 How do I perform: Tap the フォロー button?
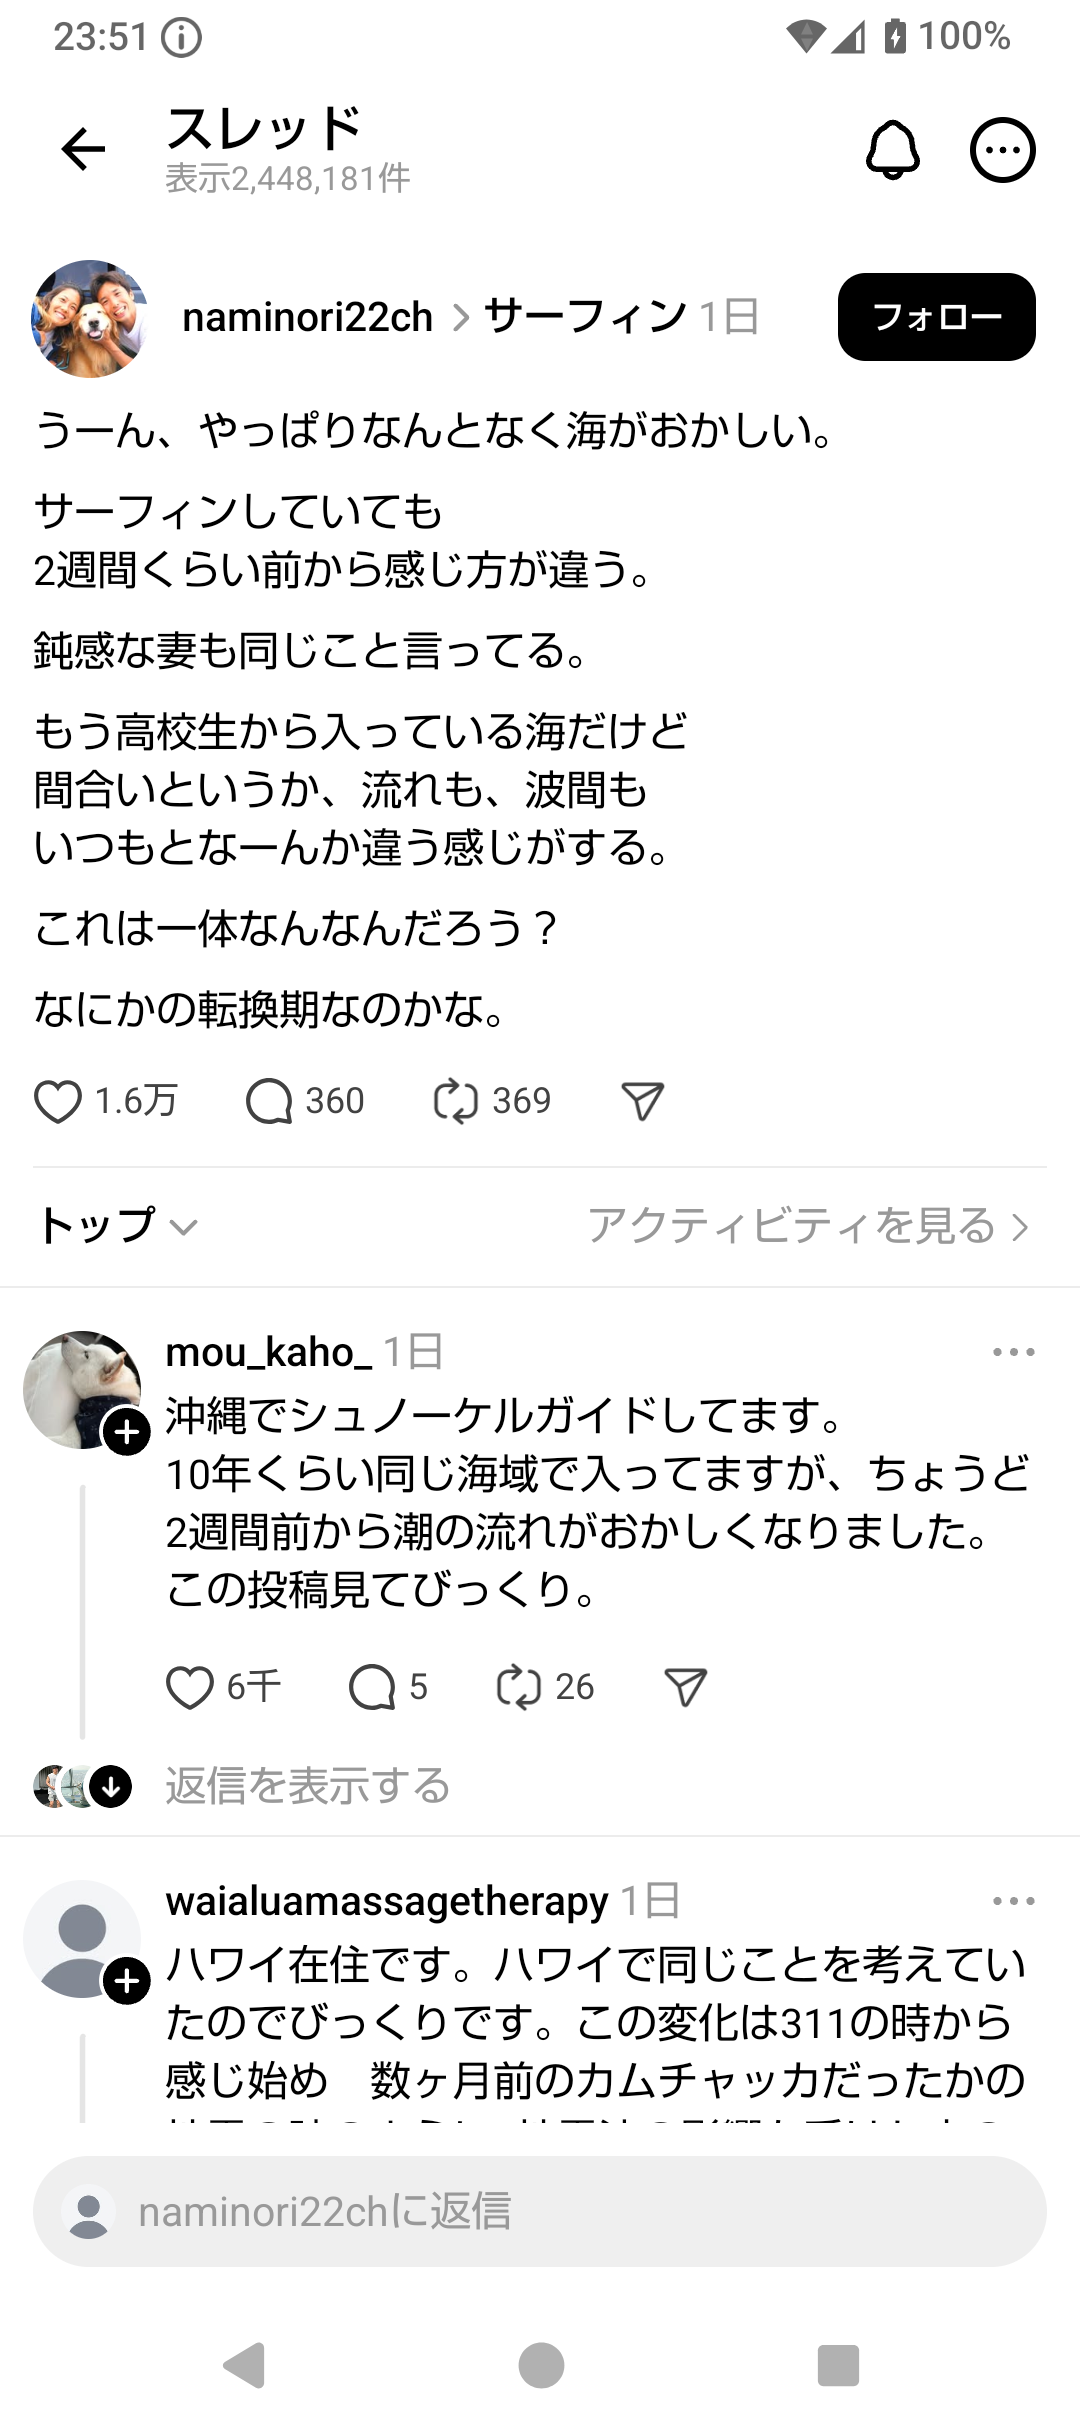936,317
